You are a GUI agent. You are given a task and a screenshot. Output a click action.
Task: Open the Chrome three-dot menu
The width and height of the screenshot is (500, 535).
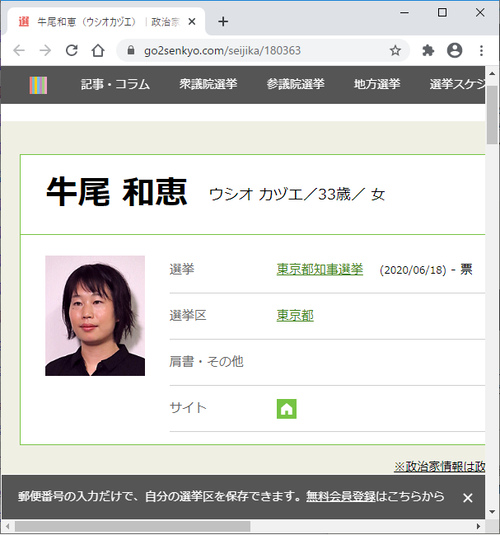click(481, 50)
